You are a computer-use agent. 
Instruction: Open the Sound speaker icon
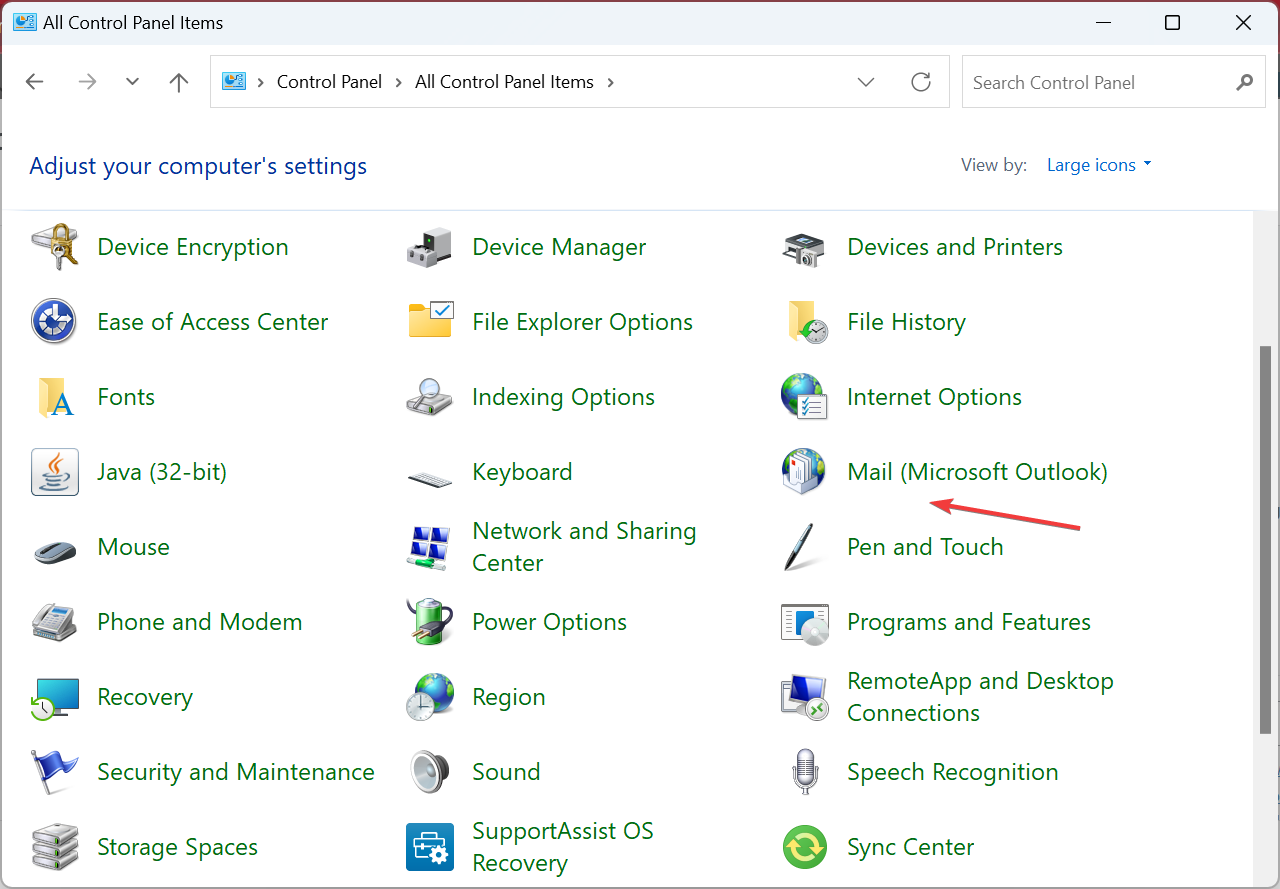(430, 772)
